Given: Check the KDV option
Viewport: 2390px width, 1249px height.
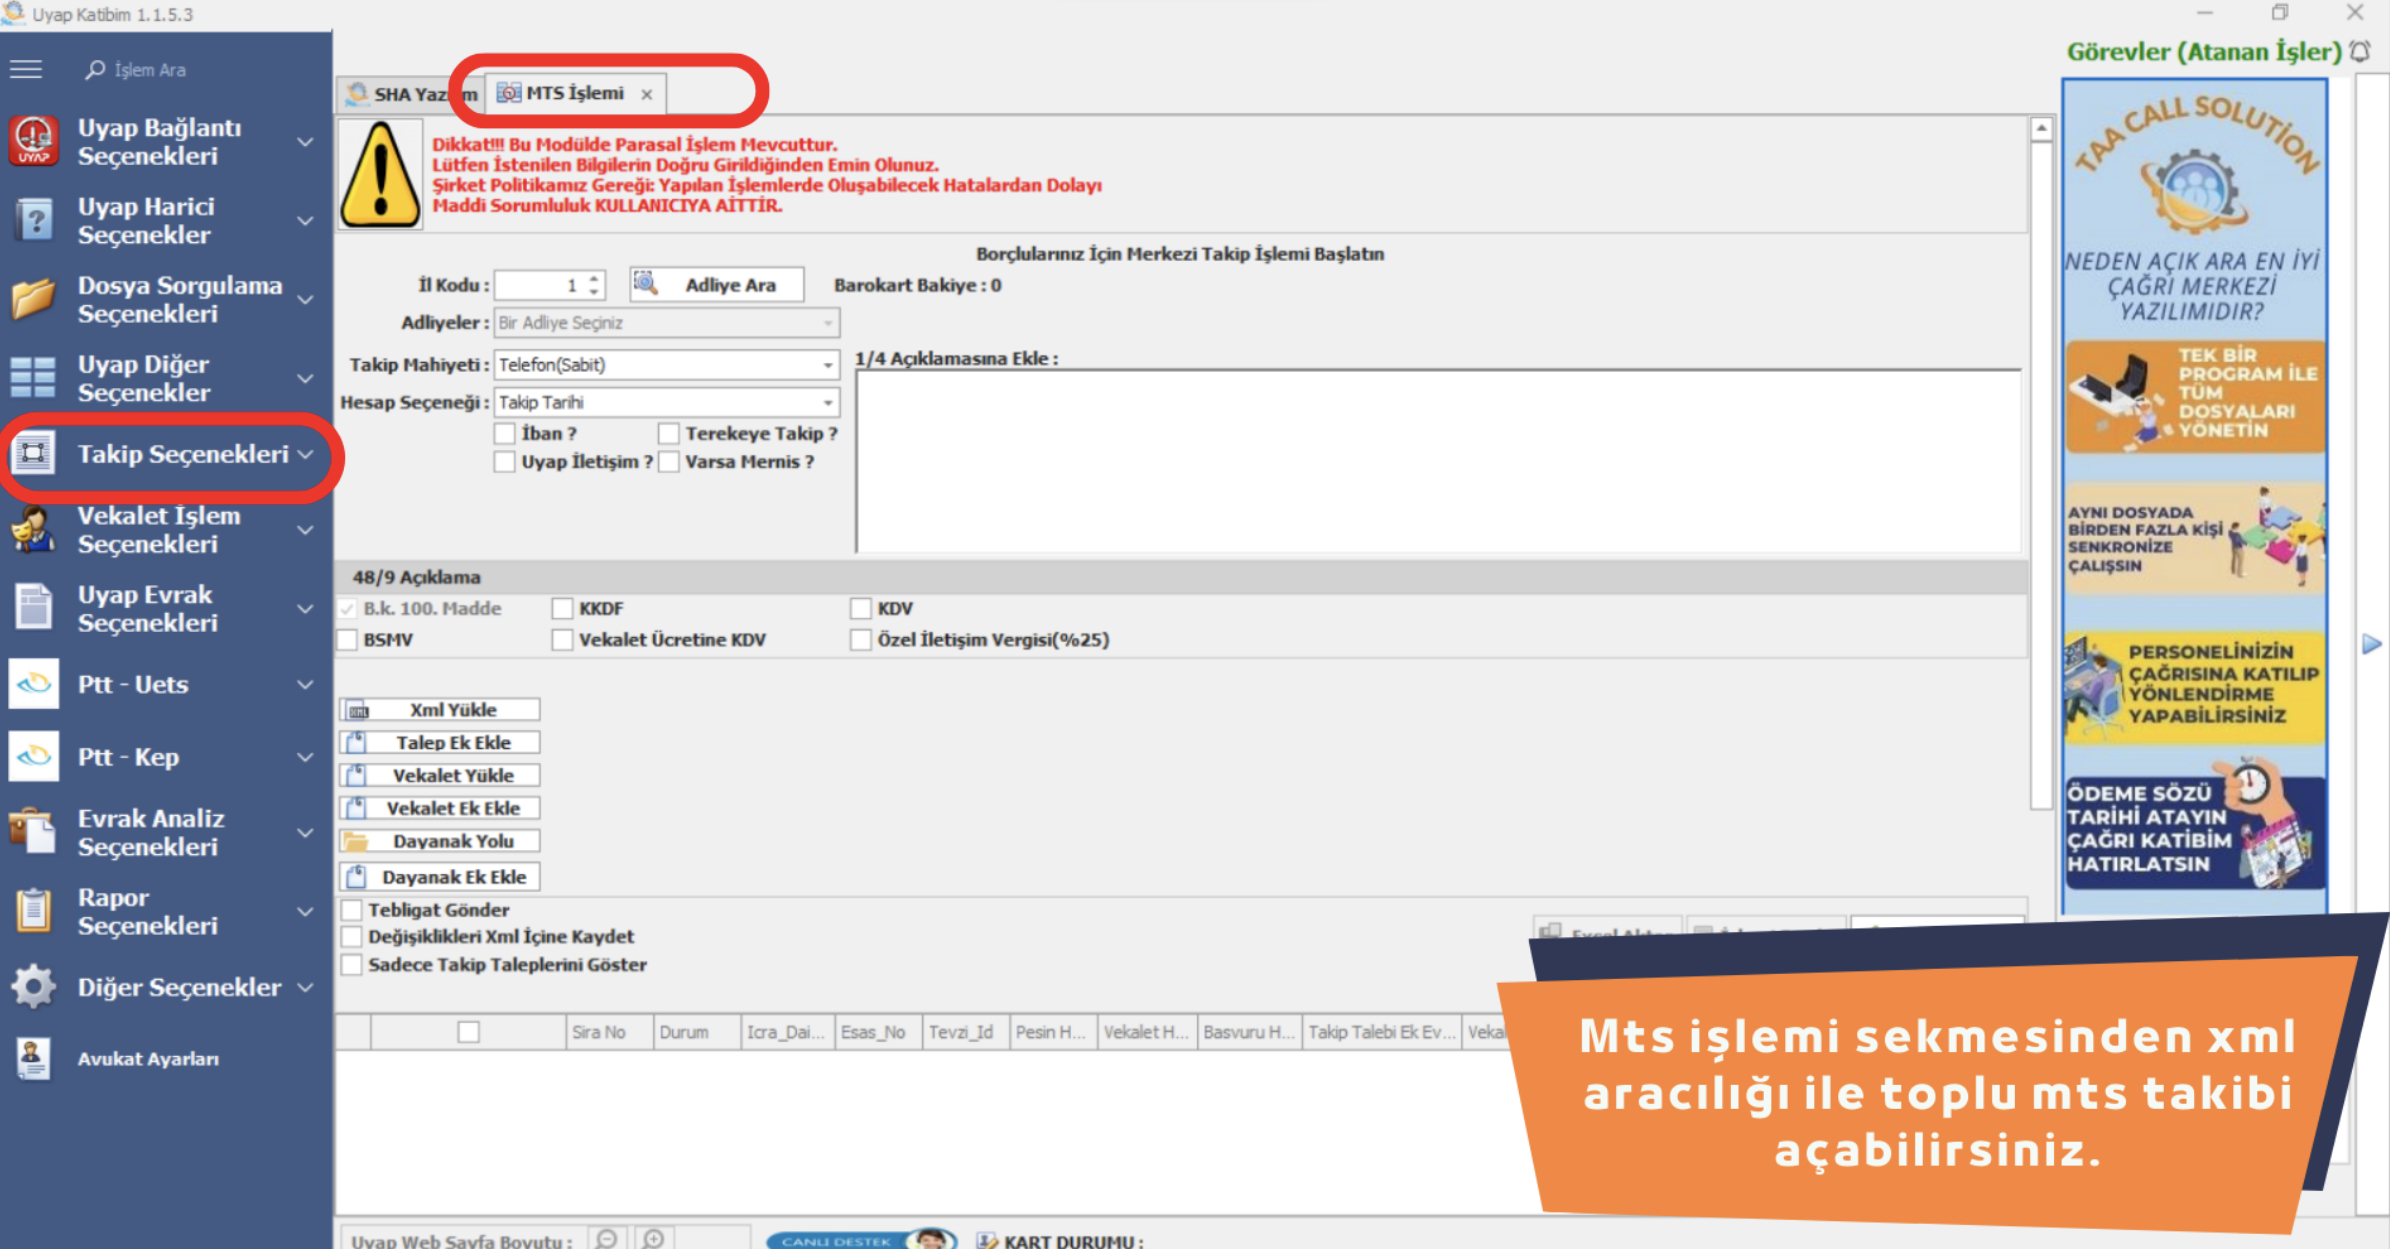Looking at the screenshot, I should pyautogui.click(x=860, y=608).
